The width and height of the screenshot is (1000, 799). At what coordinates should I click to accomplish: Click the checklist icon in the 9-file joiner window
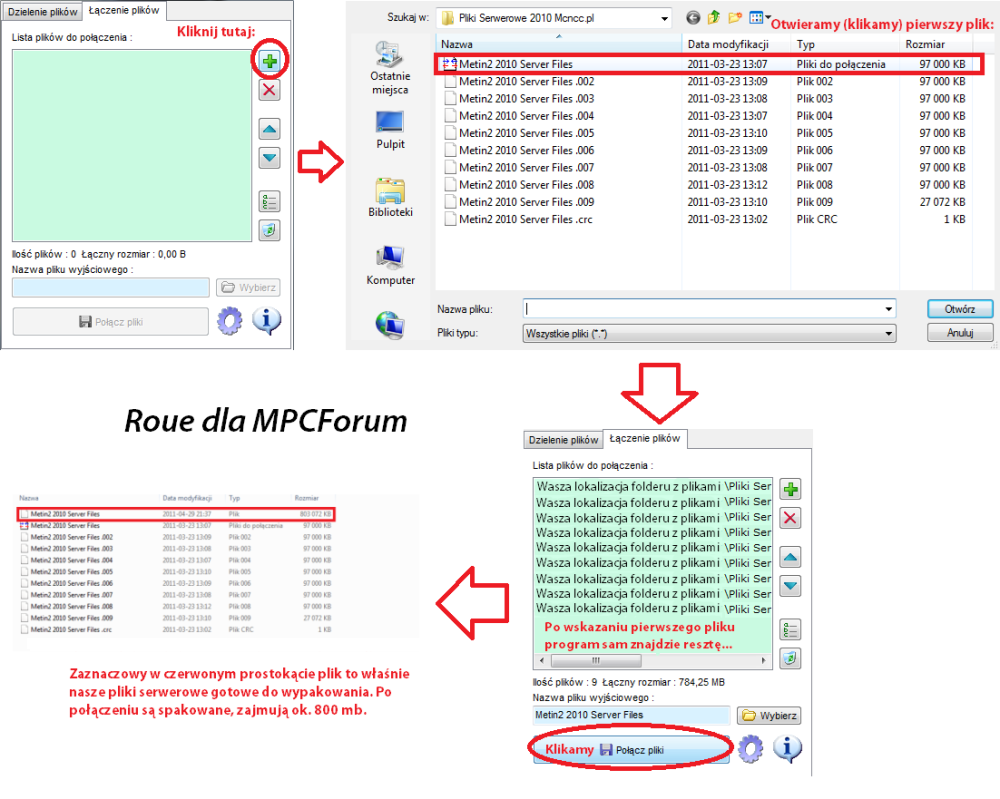click(791, 630)
